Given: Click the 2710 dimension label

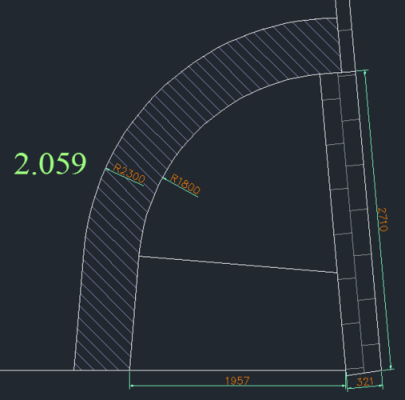Looking at the screenshot, I should pyautogui.click(x=382, y=219).
